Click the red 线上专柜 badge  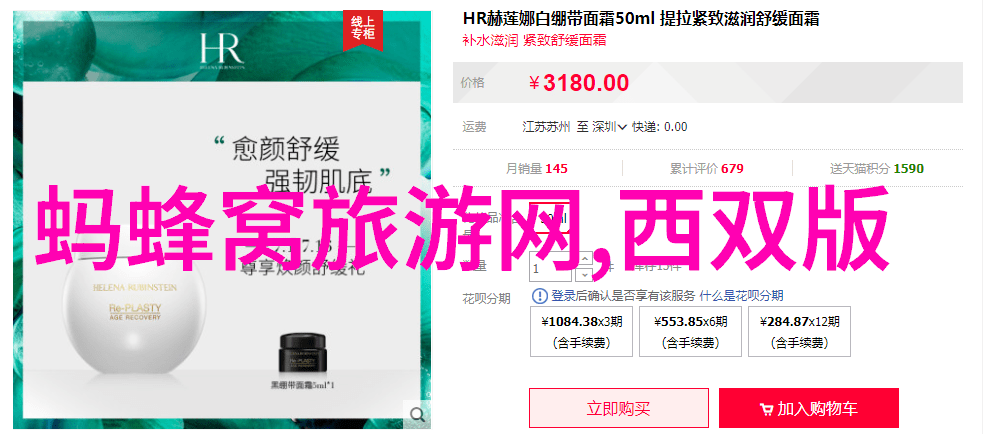click(x=360, y=30)
